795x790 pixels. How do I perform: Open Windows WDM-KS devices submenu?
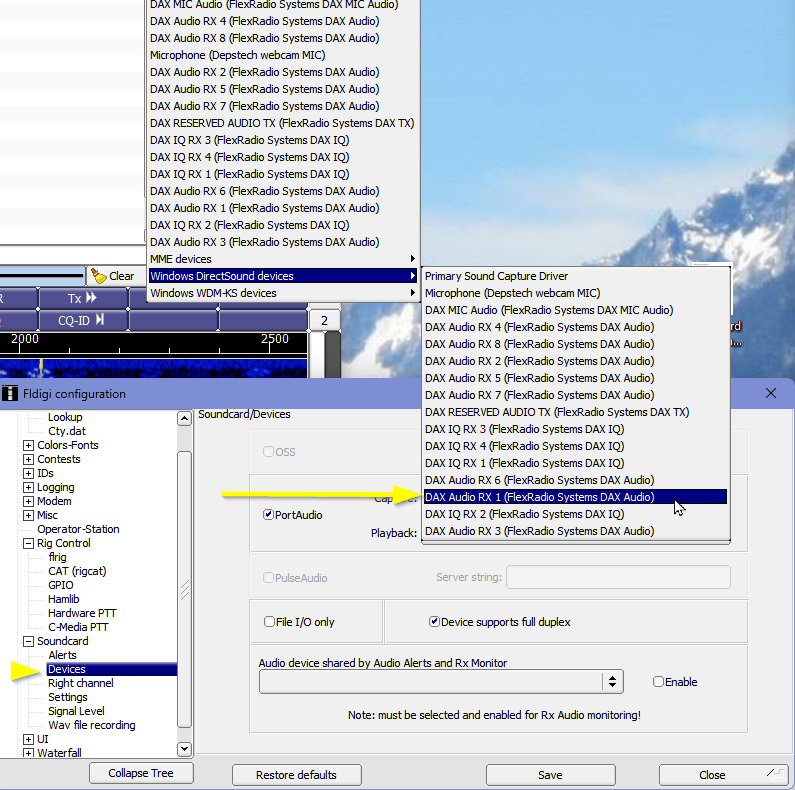click(283, 293)
